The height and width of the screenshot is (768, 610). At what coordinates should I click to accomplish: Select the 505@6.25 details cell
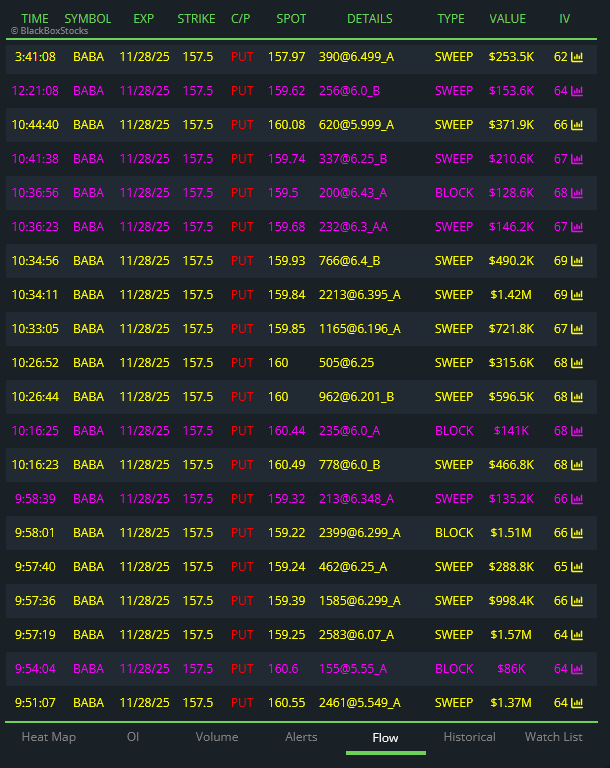tap(346, 363)
